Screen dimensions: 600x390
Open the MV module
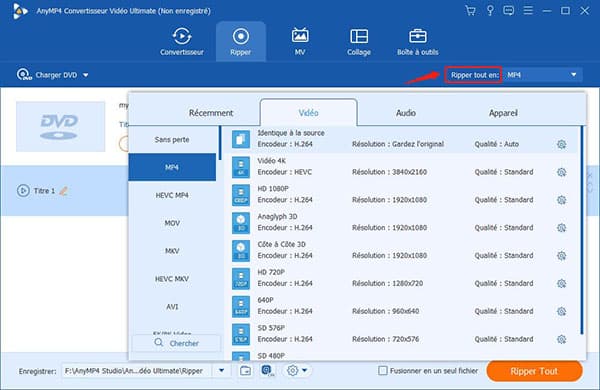click(300, 41)
